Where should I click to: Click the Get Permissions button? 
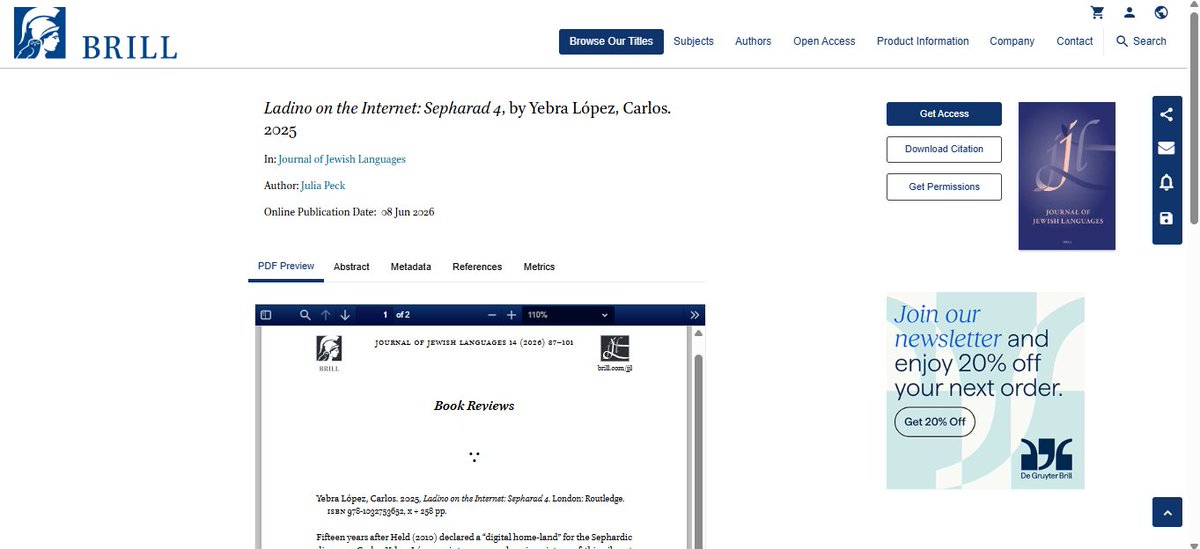point(944,187)
